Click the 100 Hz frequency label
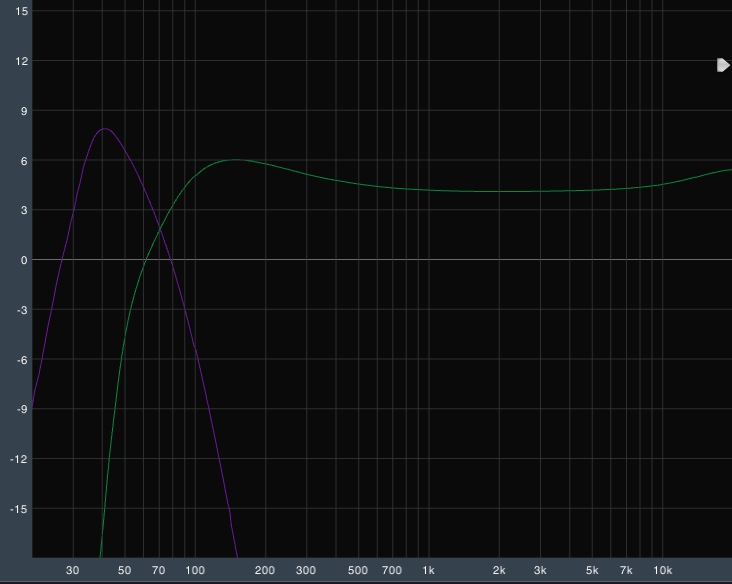Image resolution: width=732 pixels, height=584 pixels. point(195,570)
